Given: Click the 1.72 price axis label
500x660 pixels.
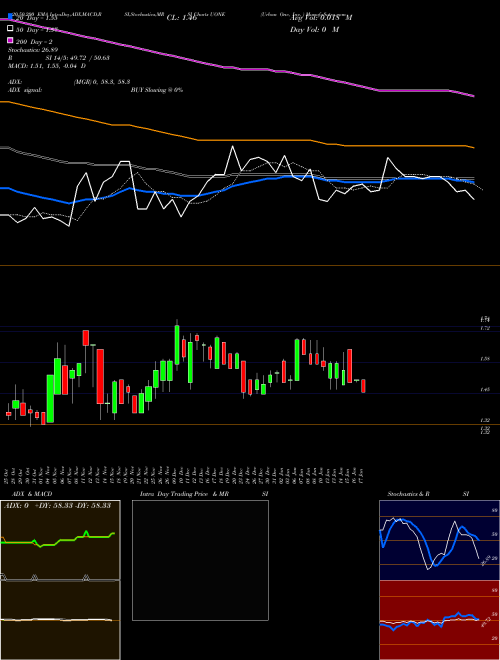Looking at the screenshot, I should [485, 328].
